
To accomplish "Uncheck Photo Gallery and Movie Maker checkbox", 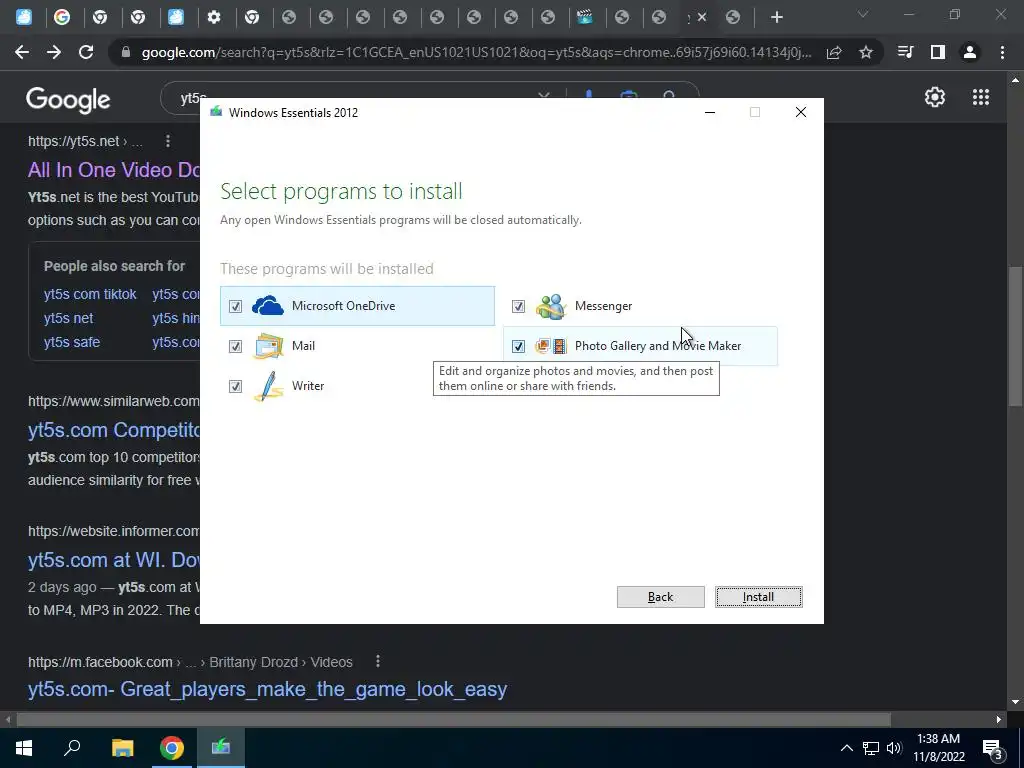I will [518, 346].
